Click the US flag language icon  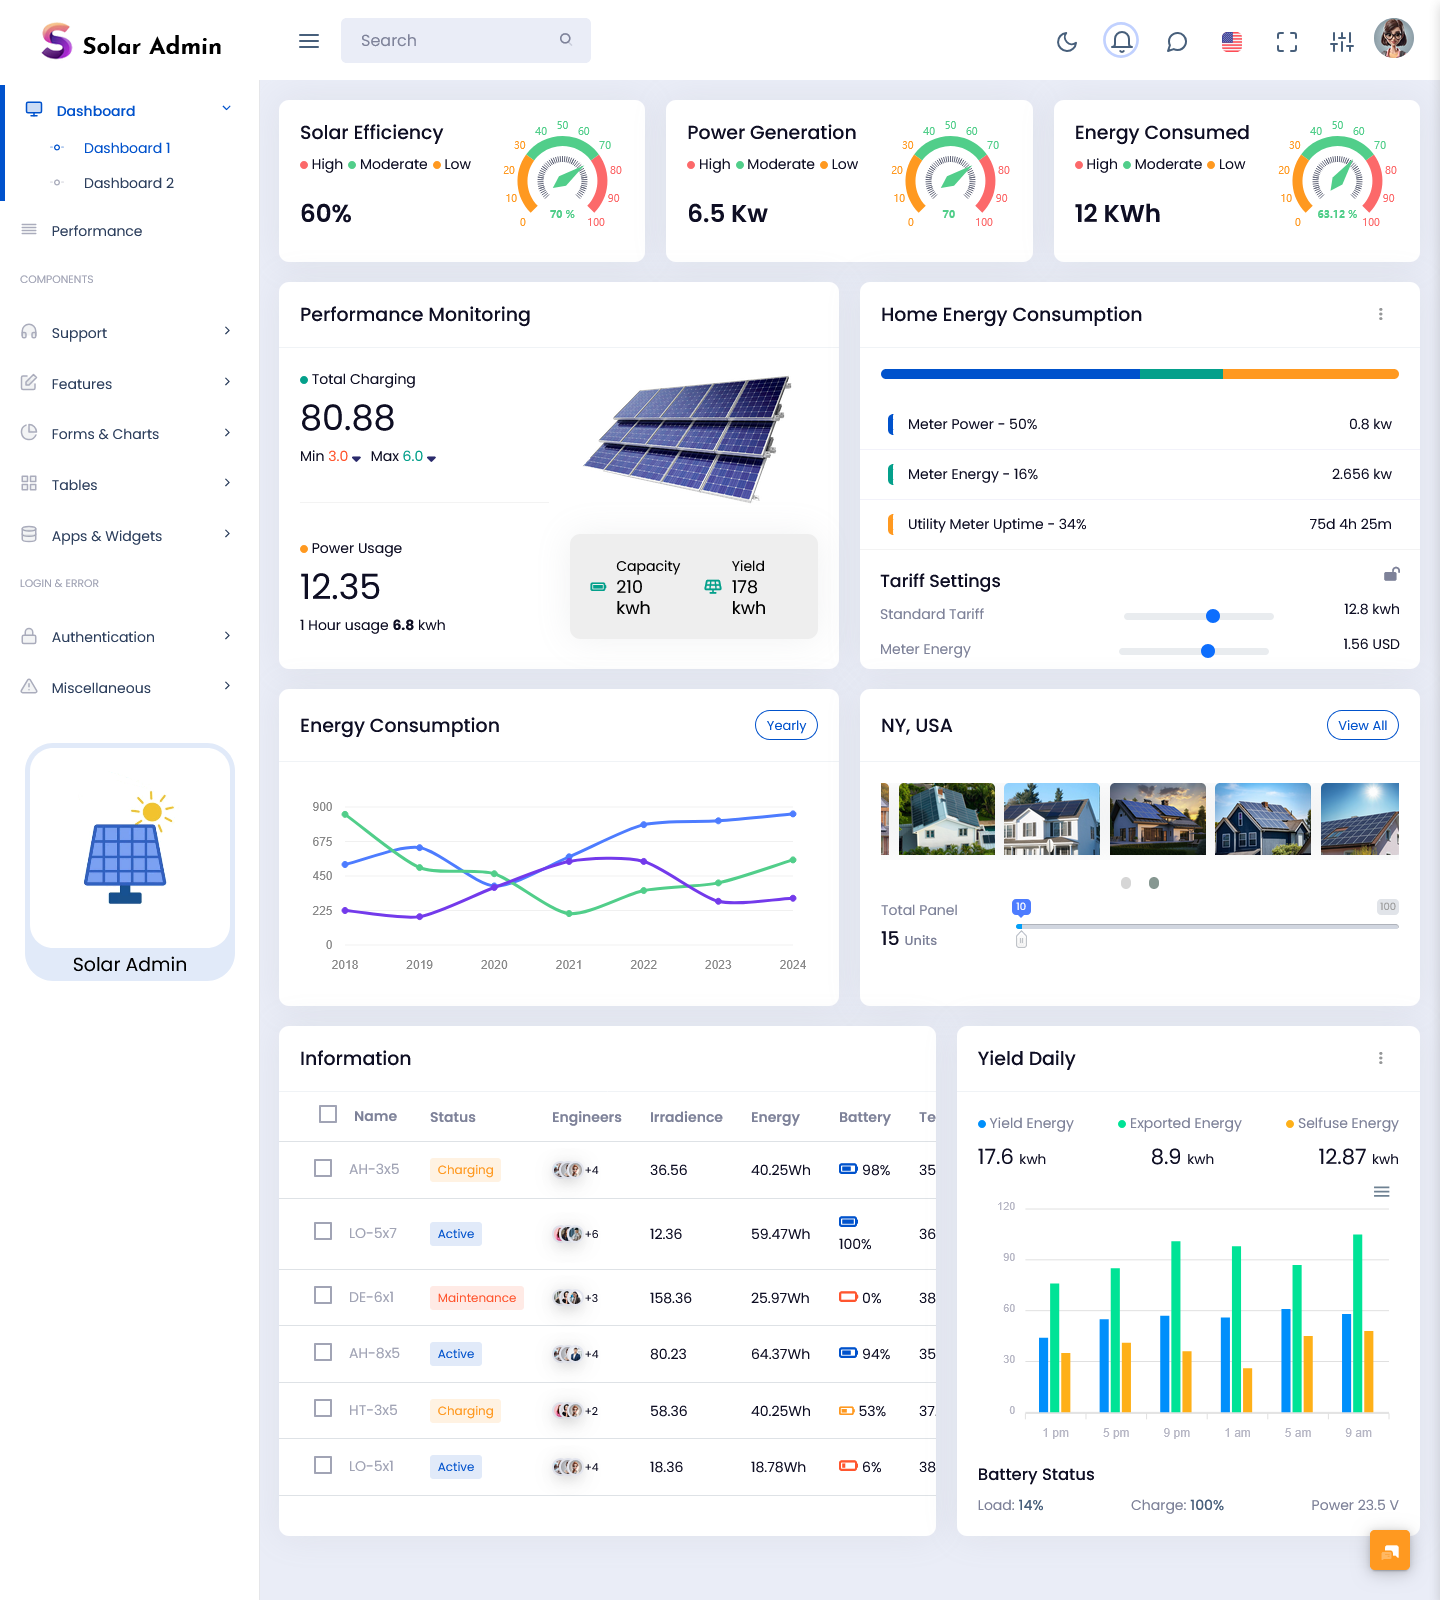[x=1232, y=41]
